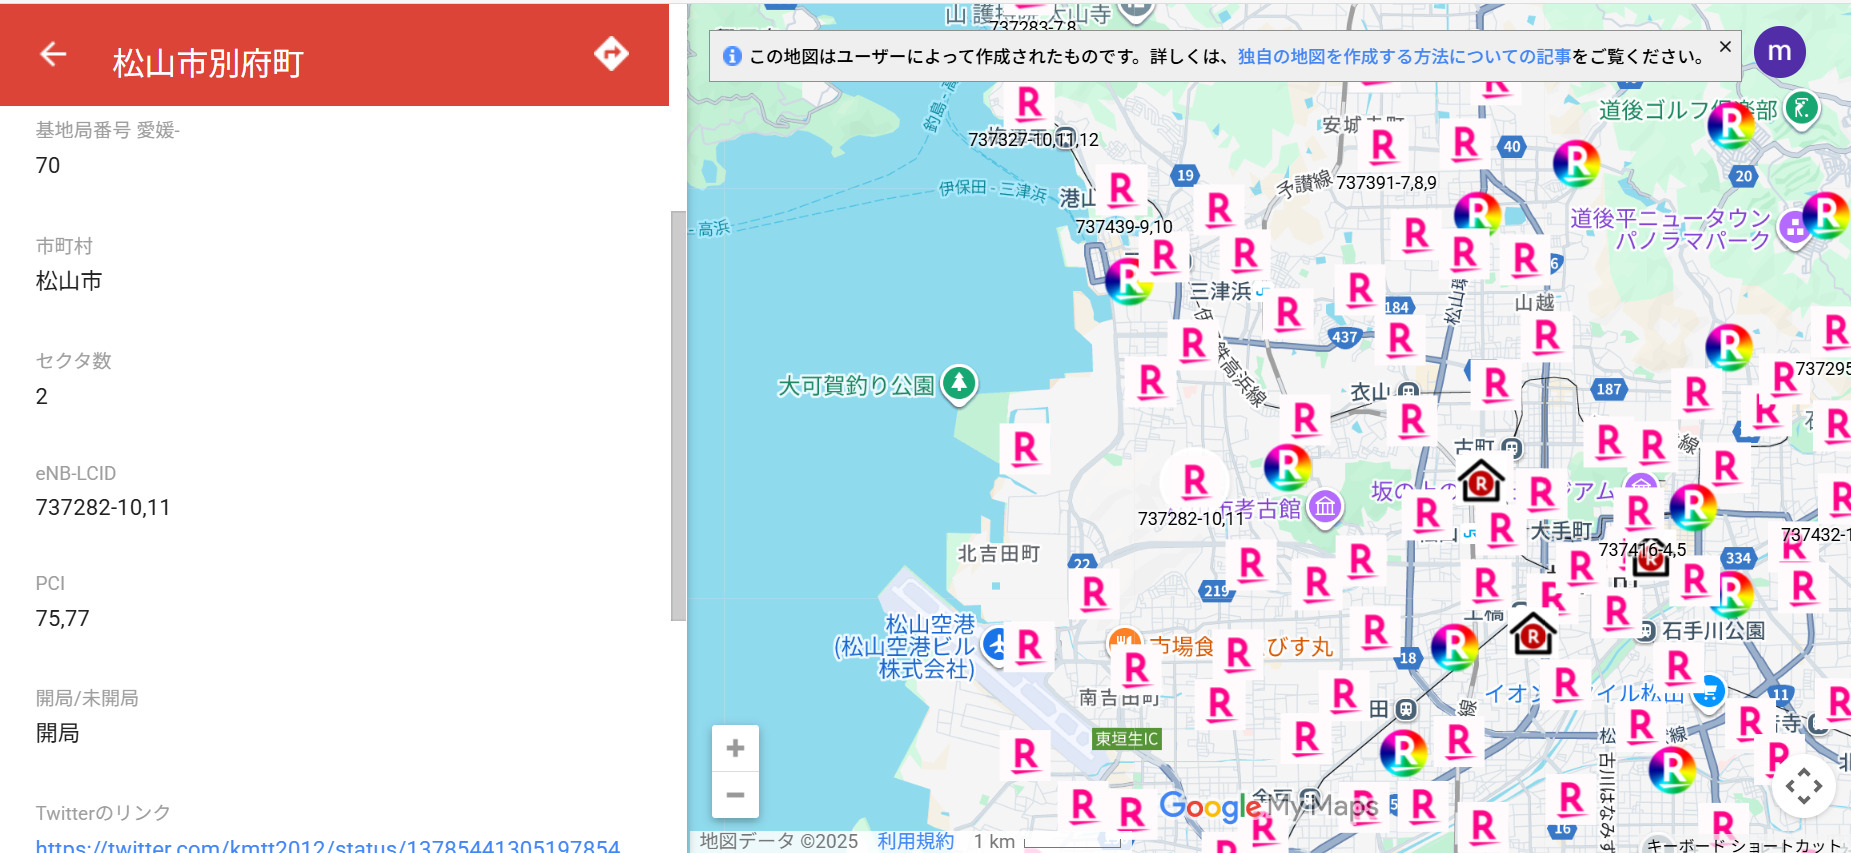This screenshot has width=1851, height=853.
Task: Zoom out with the minus button
Action: [x=735, y=795]
